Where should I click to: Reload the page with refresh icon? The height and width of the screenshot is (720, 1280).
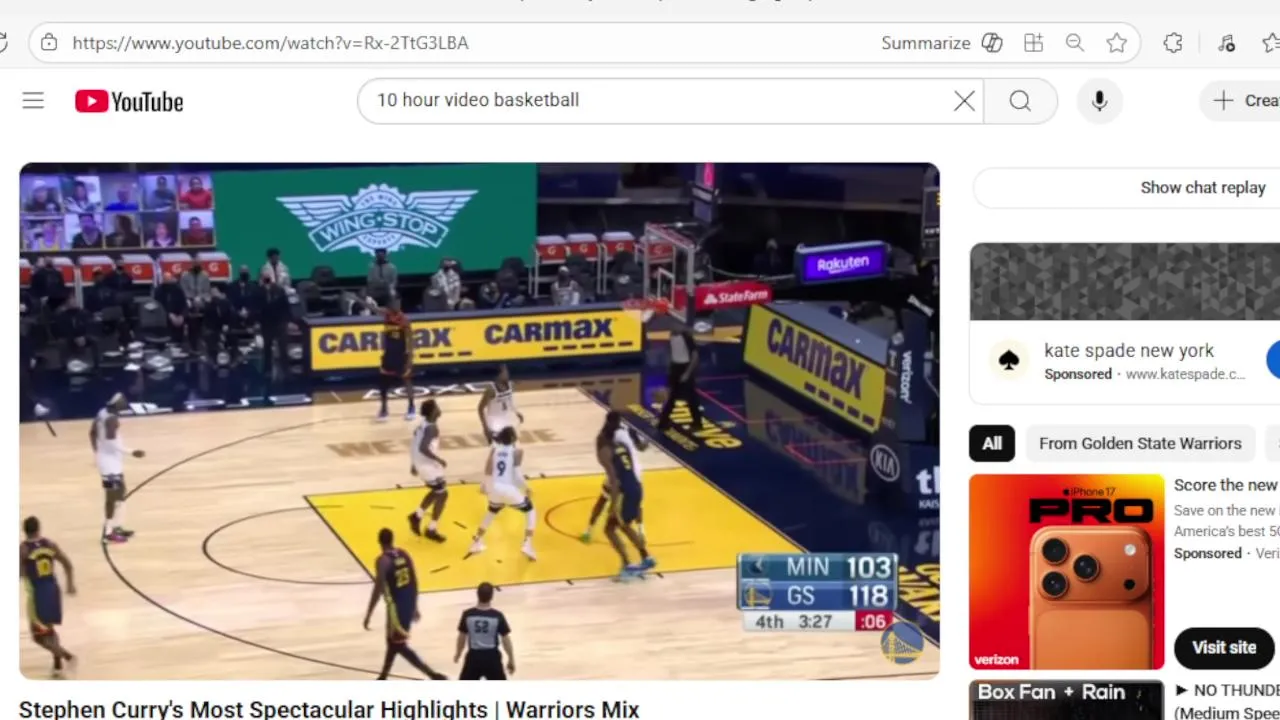pyautogui.click(x=3, y=43)
